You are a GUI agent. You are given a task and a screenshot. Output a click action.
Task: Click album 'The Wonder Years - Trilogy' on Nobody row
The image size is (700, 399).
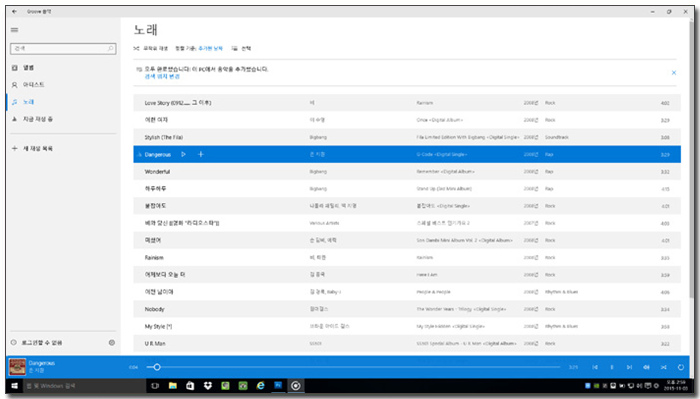click(x=461, y=309)
